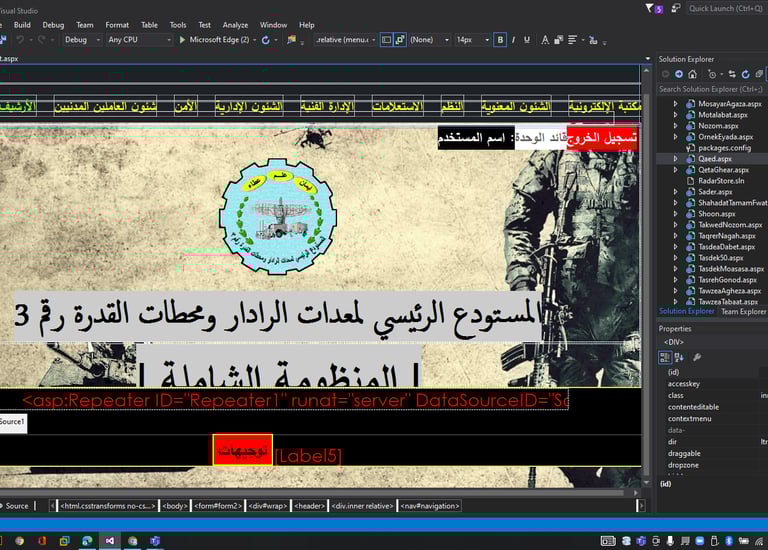Toggle Bold formatting button

pyautogui.click(x=500, y=40)
